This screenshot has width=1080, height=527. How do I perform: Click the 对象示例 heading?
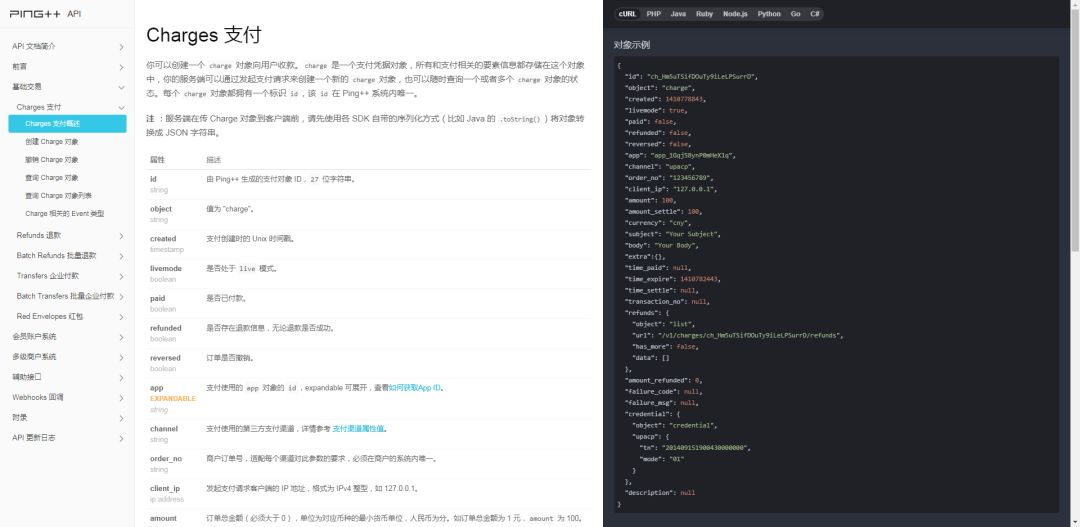pos(632,45)
